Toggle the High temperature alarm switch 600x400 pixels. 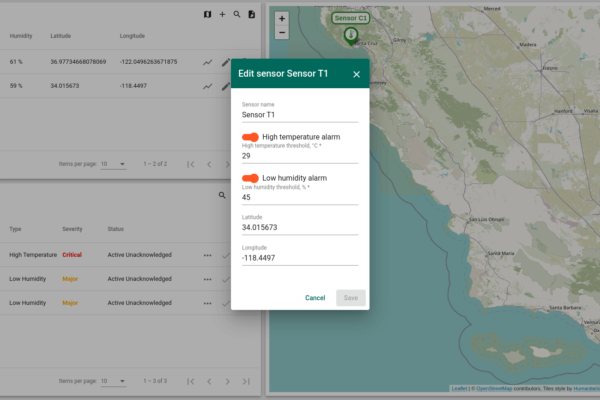click(250, 137)
